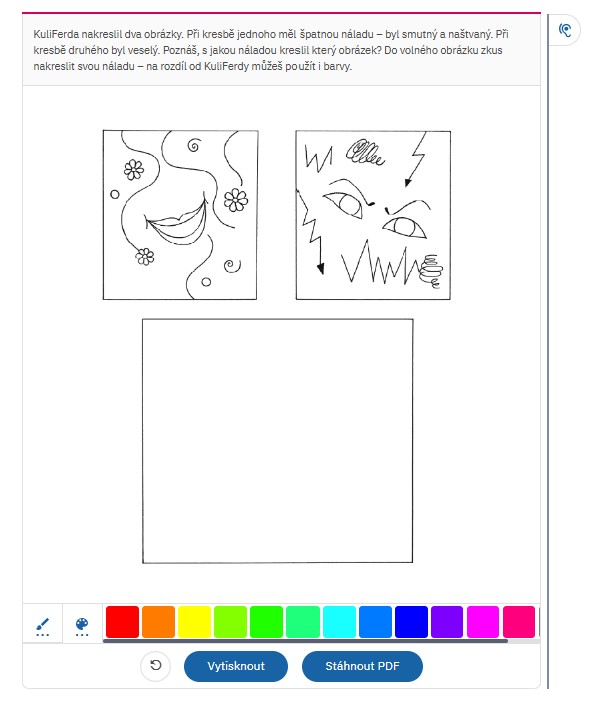Pick the hot pink color swatch
The width and height of the screenshot is (594, 720).
click(519, 622)
